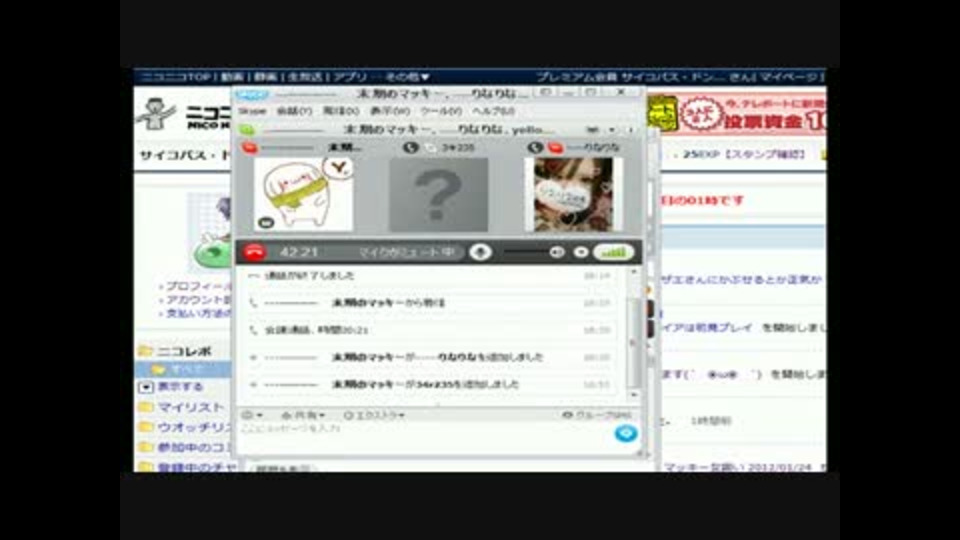Viewport: 960px width, 540px height.
Task: Open 動画 link in Niconico top bar
Action: 232,77
